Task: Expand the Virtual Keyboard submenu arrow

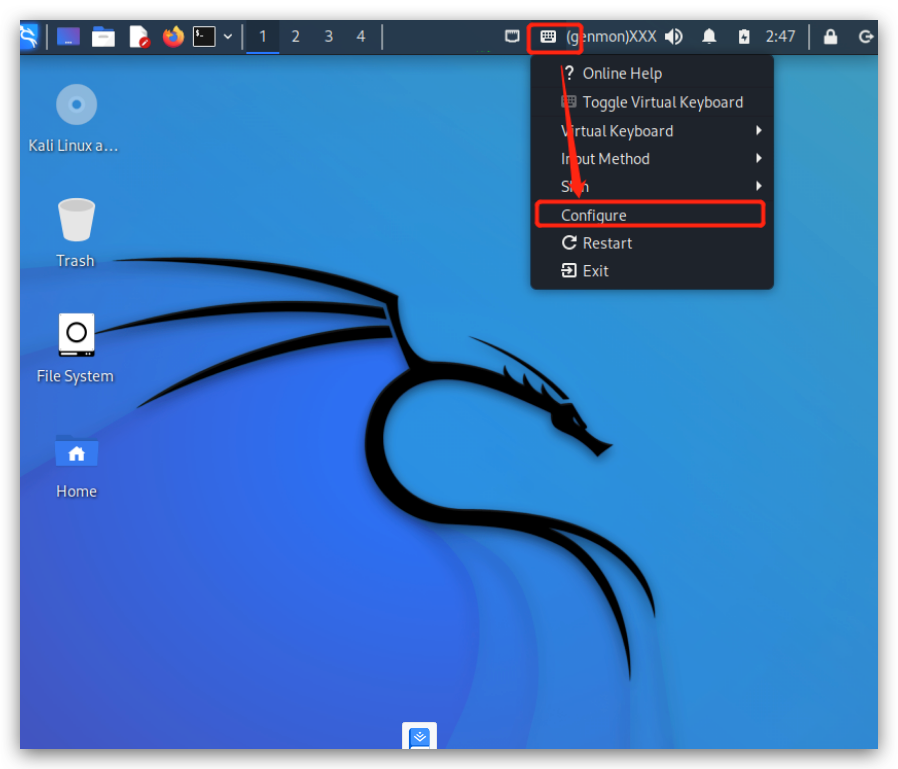Action: coord(759,131)
